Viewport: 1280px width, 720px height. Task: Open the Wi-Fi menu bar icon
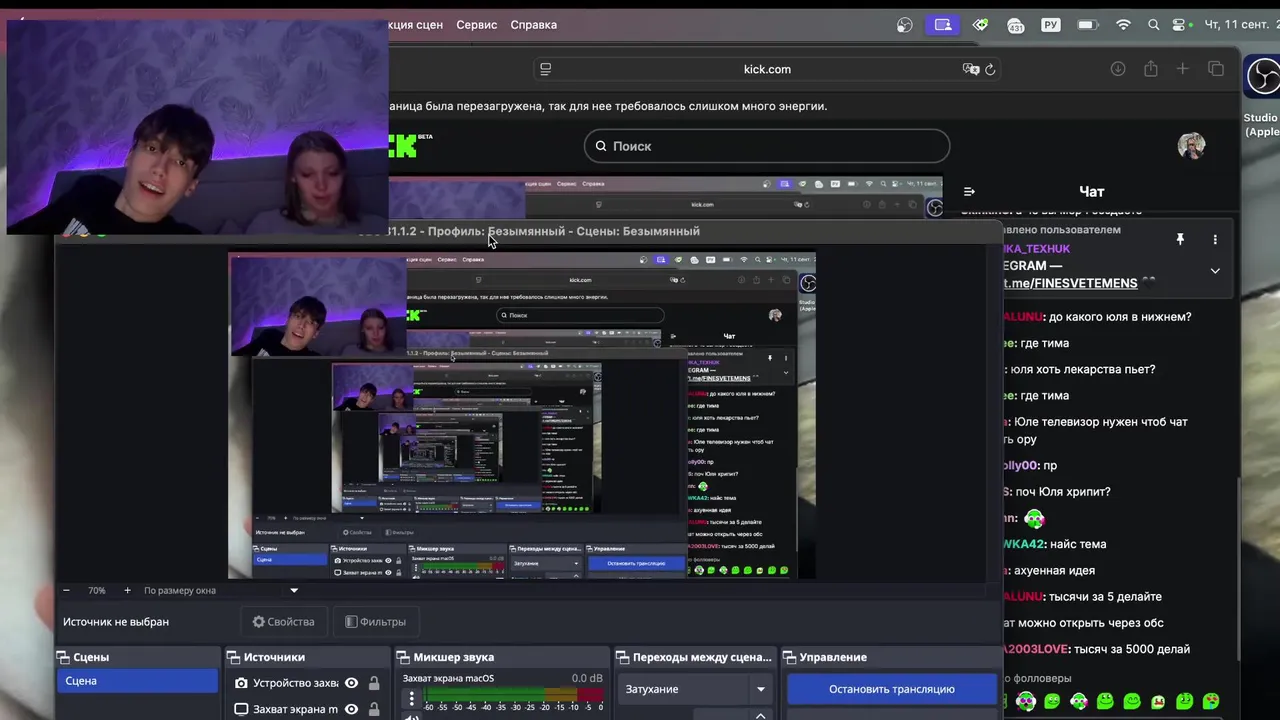1124,25
